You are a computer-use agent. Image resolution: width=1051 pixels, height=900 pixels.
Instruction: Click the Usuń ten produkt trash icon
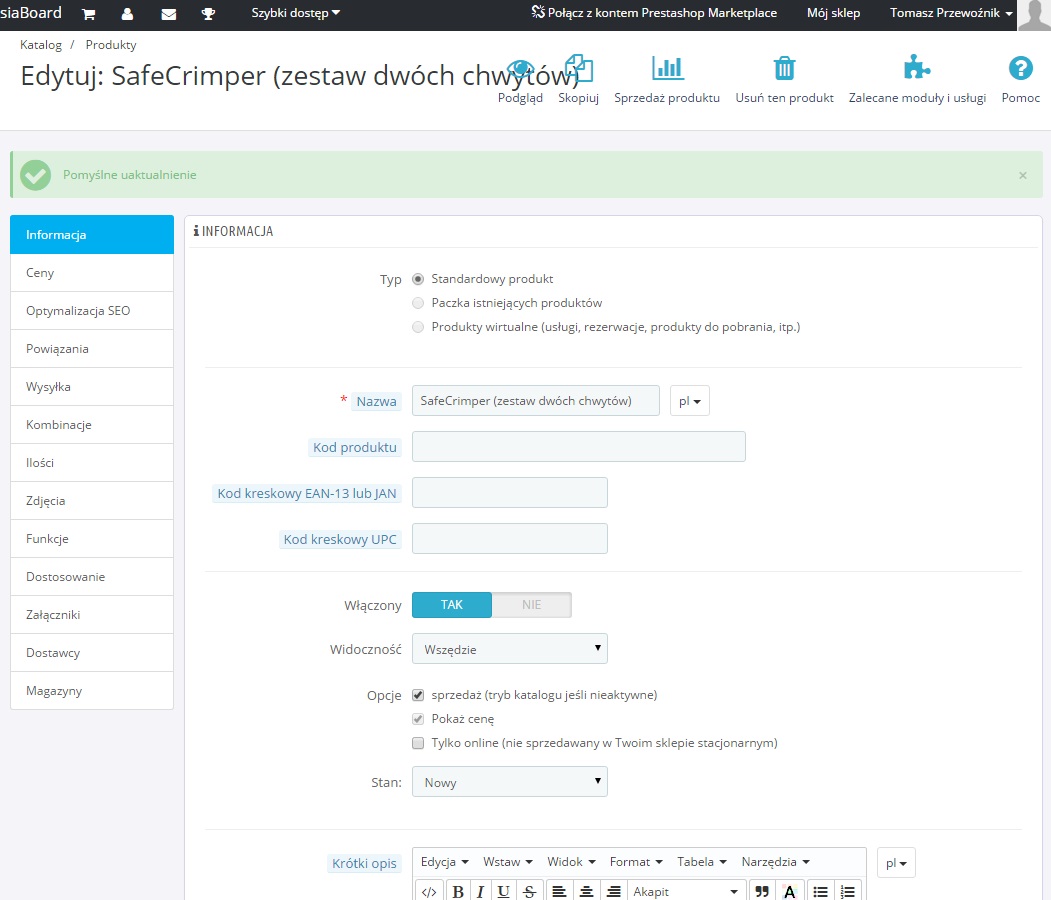784,68
